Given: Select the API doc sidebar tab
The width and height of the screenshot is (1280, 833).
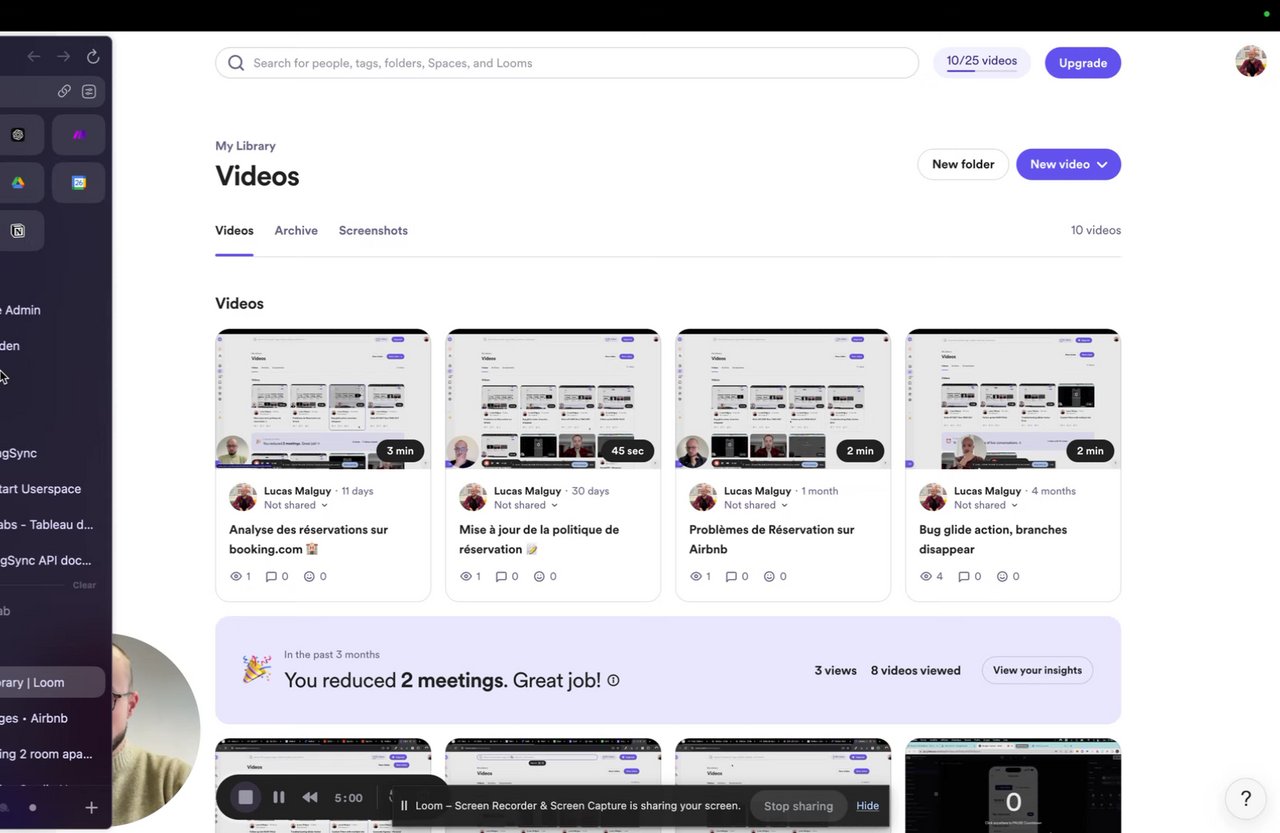Looking at the screenshot, I should (52, 561).
